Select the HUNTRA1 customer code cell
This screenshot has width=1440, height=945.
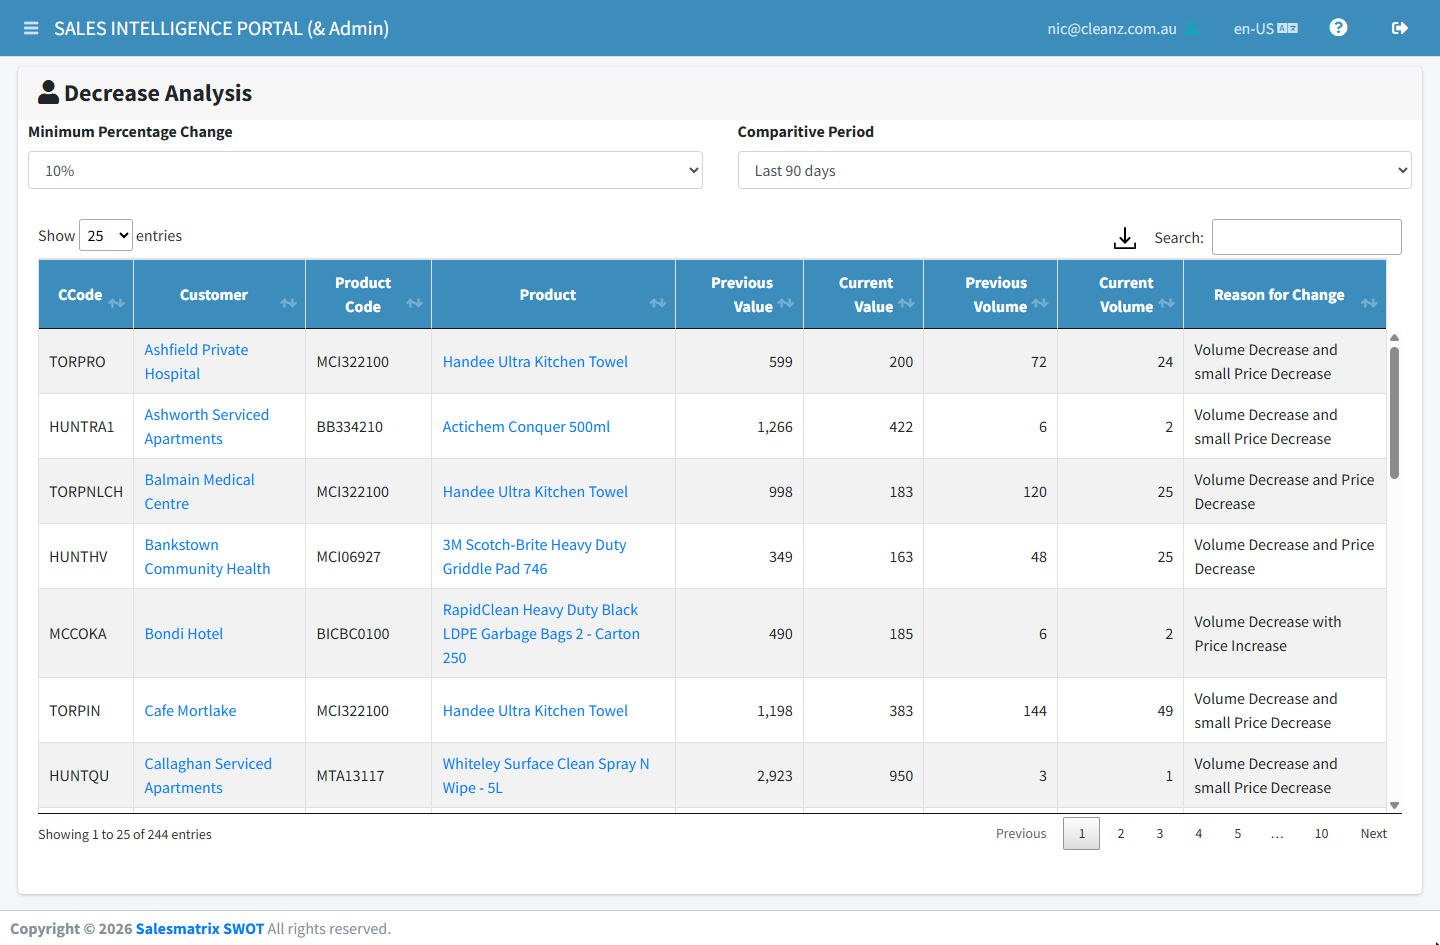point(86,427)
